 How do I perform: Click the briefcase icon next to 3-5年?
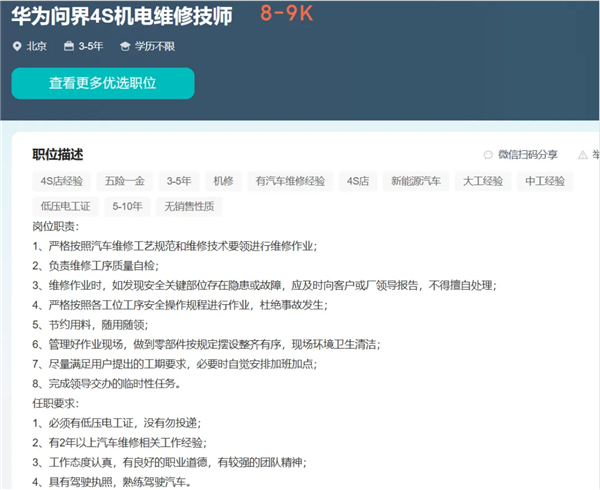pos(69,46)
